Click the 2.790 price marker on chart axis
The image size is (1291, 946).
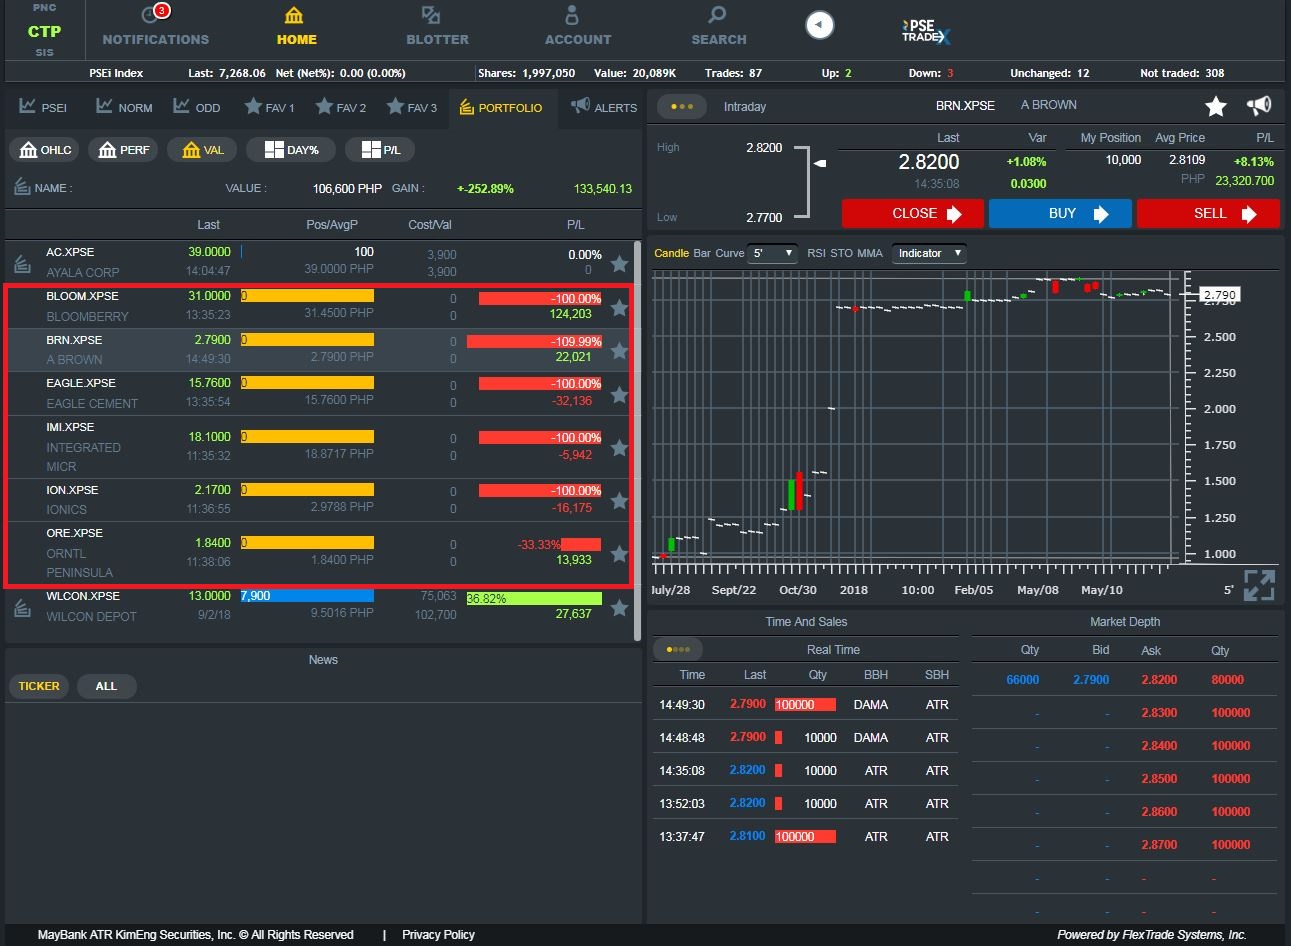pyautogui.click(x=1220, y=295)
